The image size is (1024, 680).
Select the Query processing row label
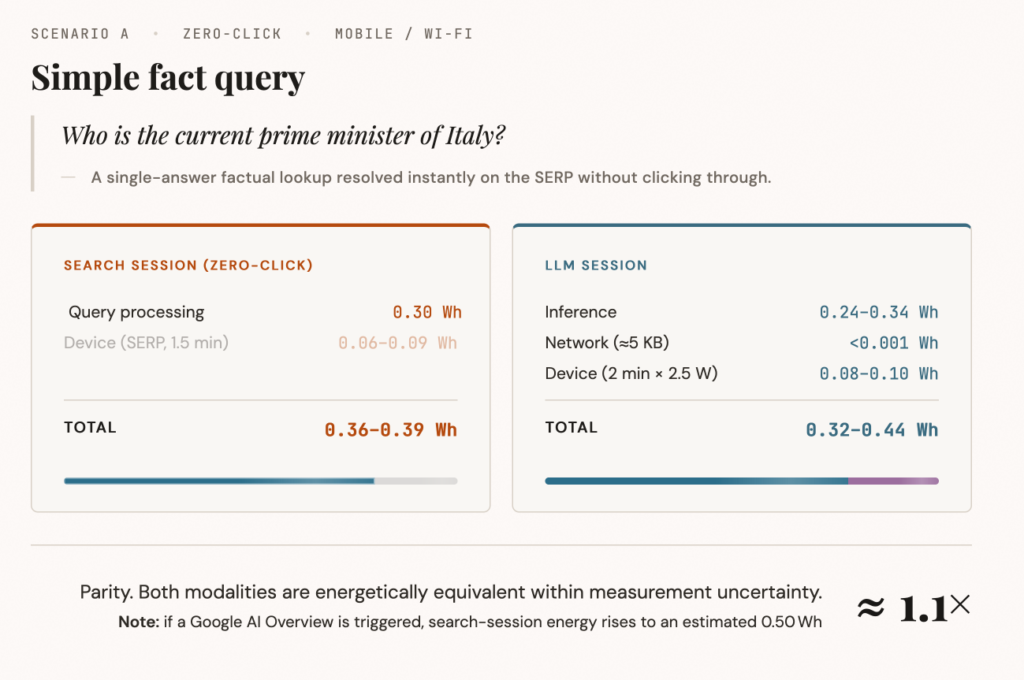(x=136, y=312)
